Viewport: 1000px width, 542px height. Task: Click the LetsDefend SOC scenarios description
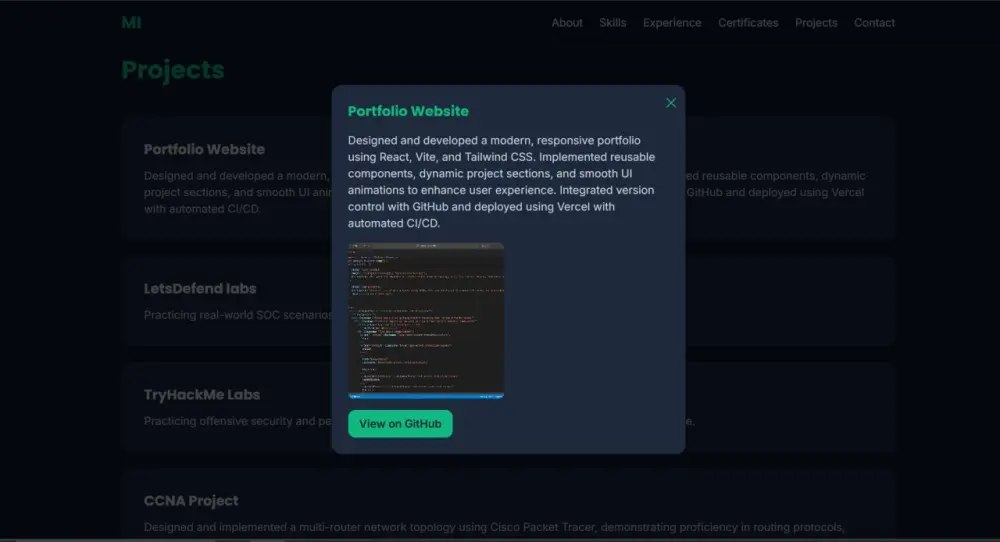(x=237, y=315)
